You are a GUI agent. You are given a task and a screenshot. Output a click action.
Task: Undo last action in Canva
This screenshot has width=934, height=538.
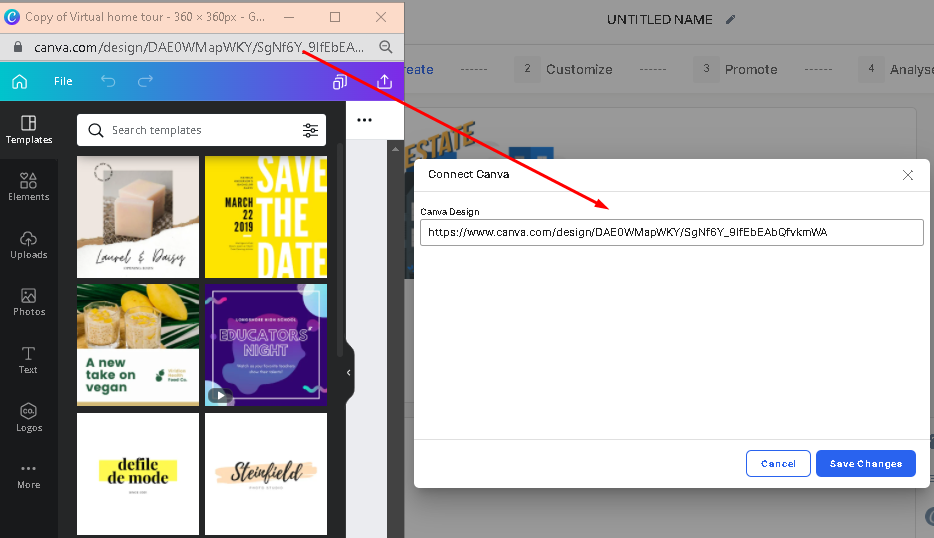point(108,81)
